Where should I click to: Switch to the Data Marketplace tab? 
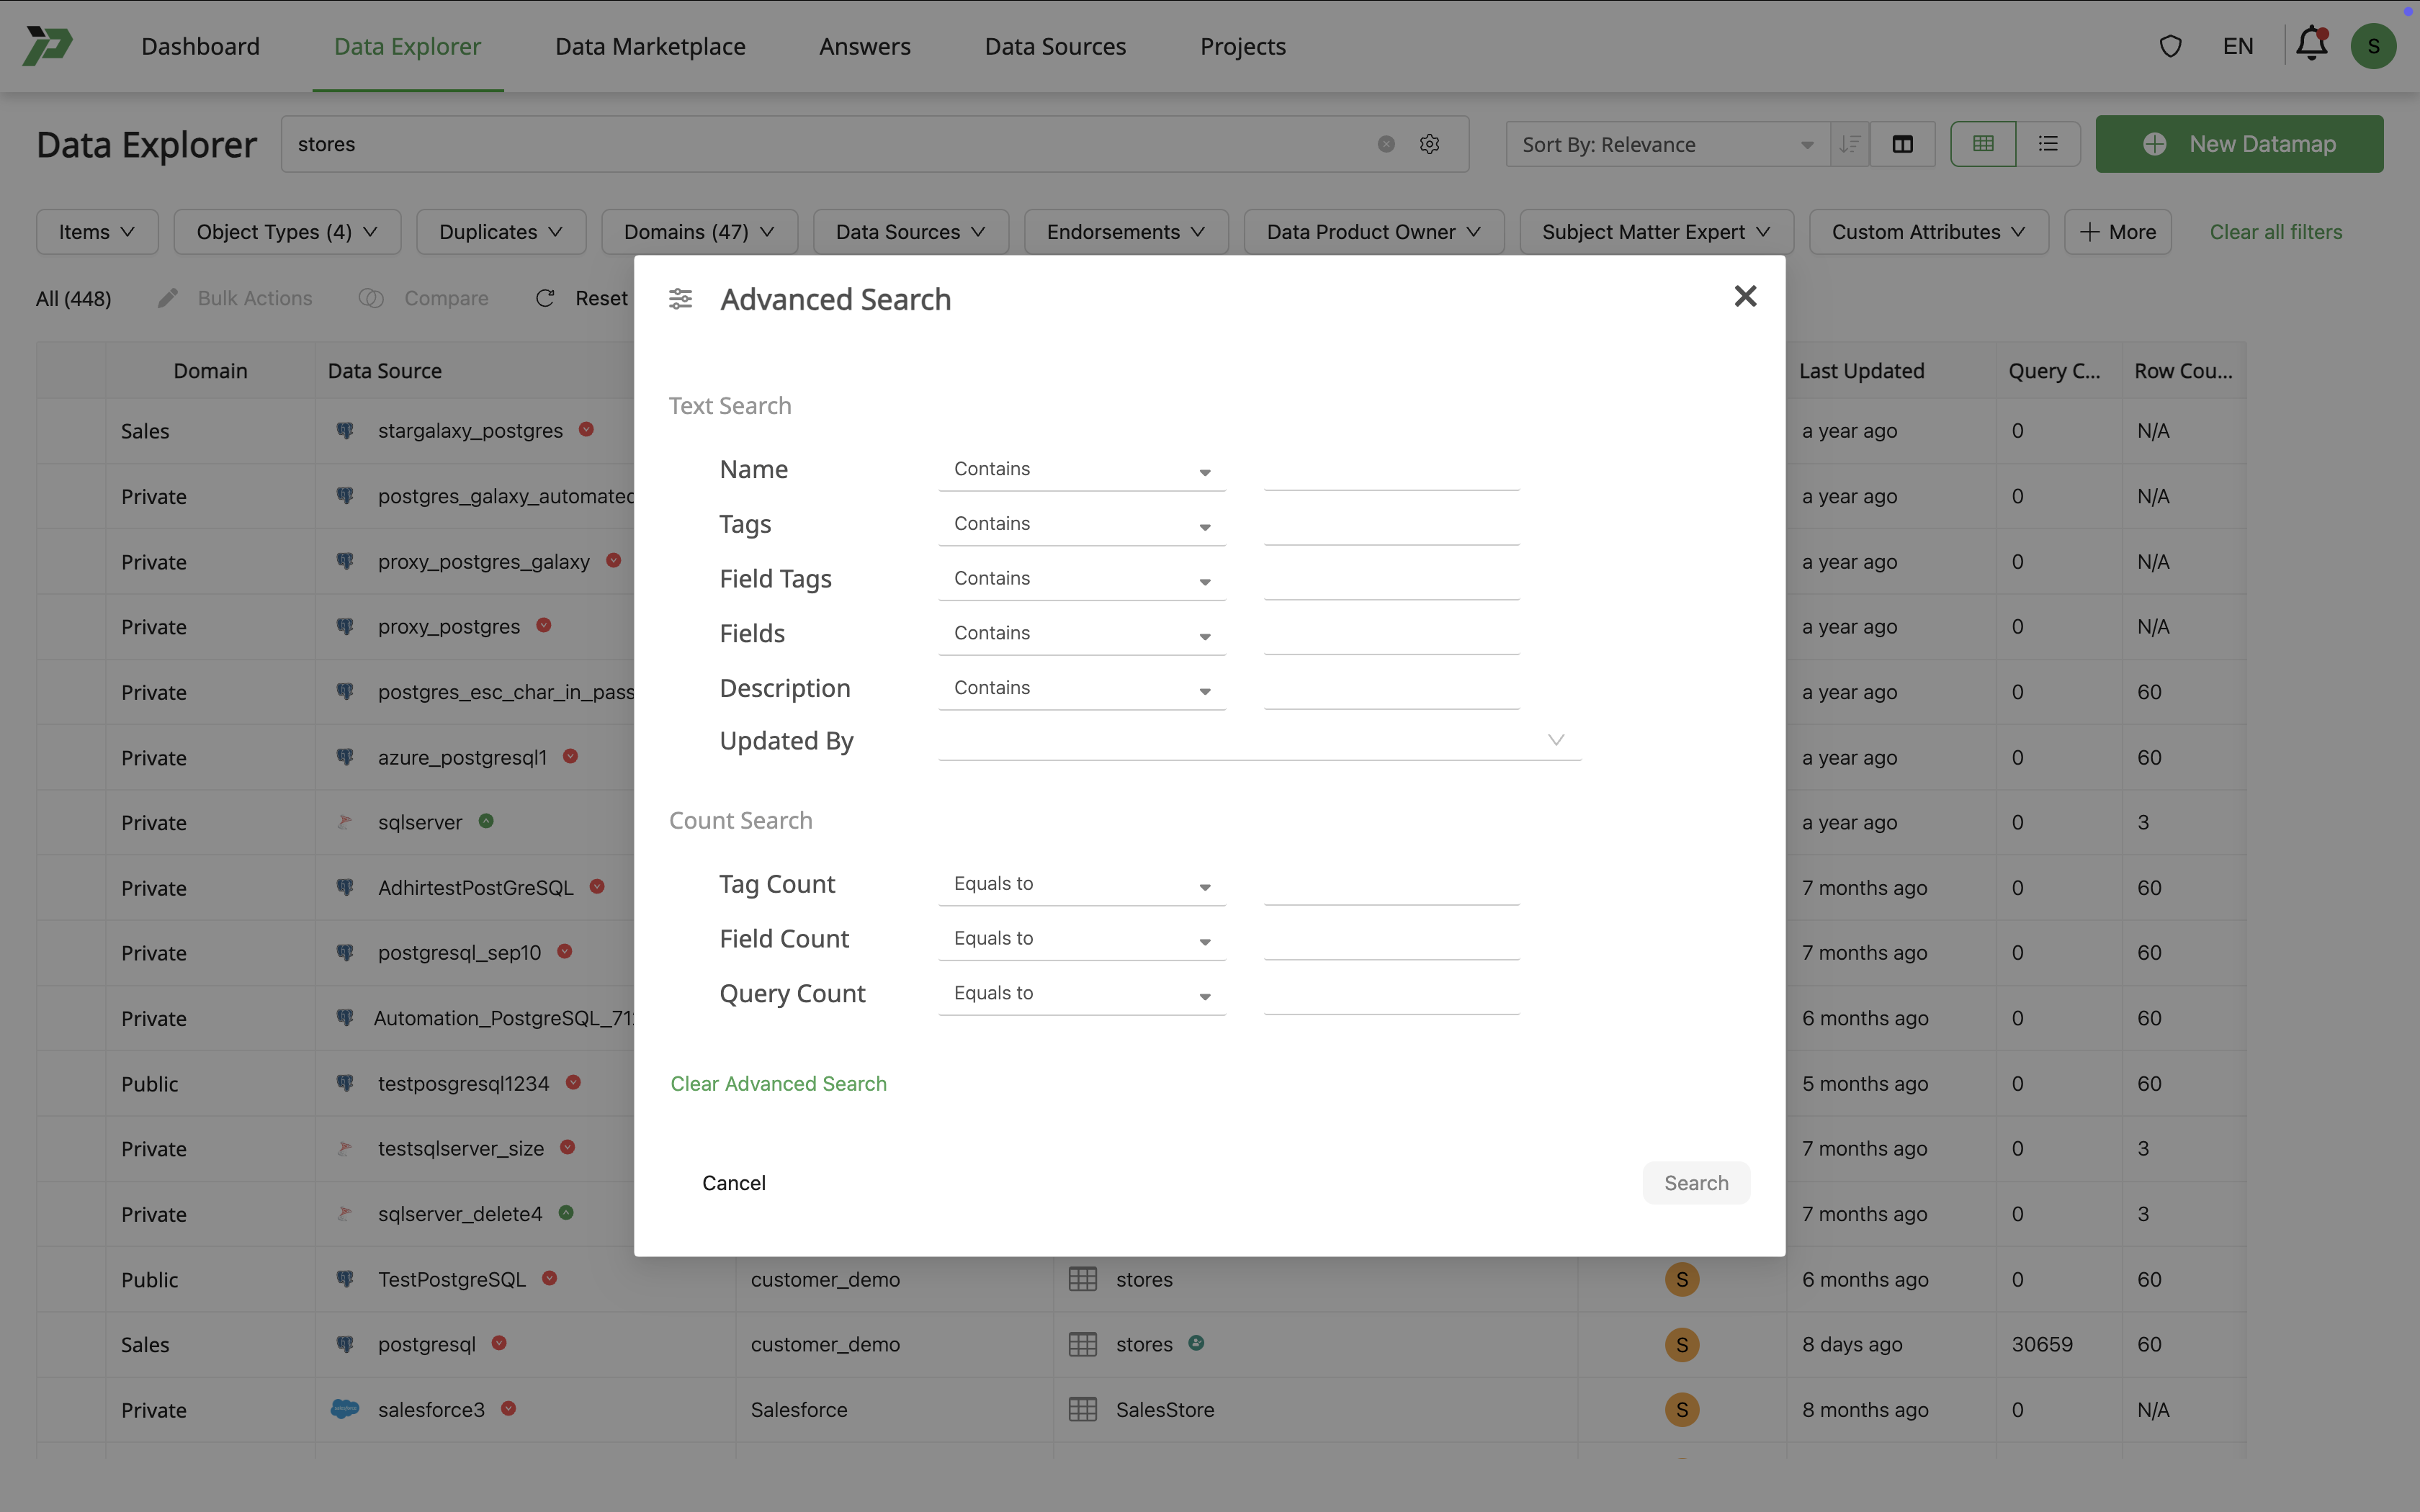(x=649, y=46)
